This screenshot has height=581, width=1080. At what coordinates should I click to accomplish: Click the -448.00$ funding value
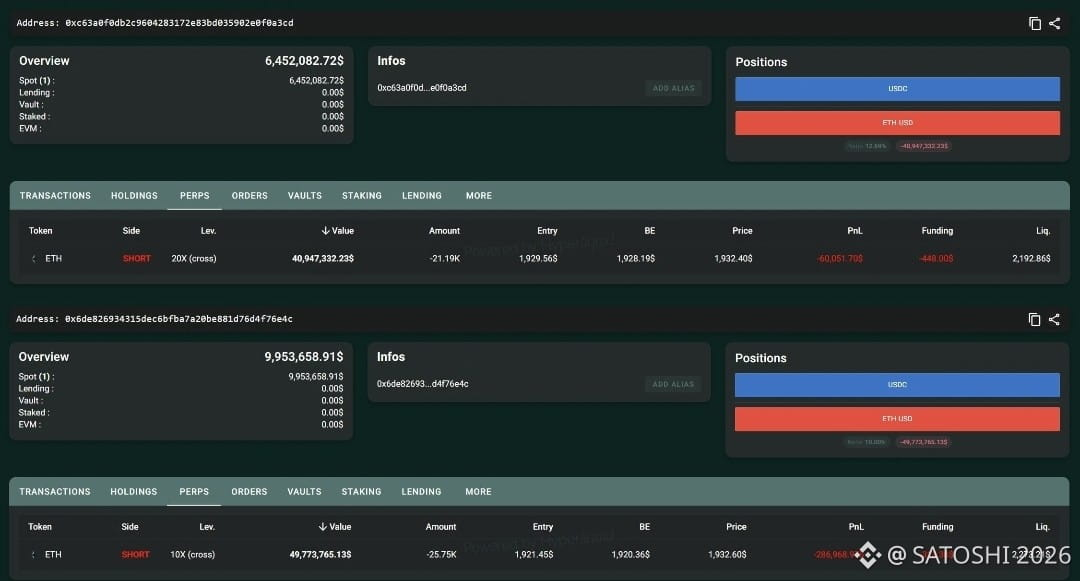click(936, 259)
